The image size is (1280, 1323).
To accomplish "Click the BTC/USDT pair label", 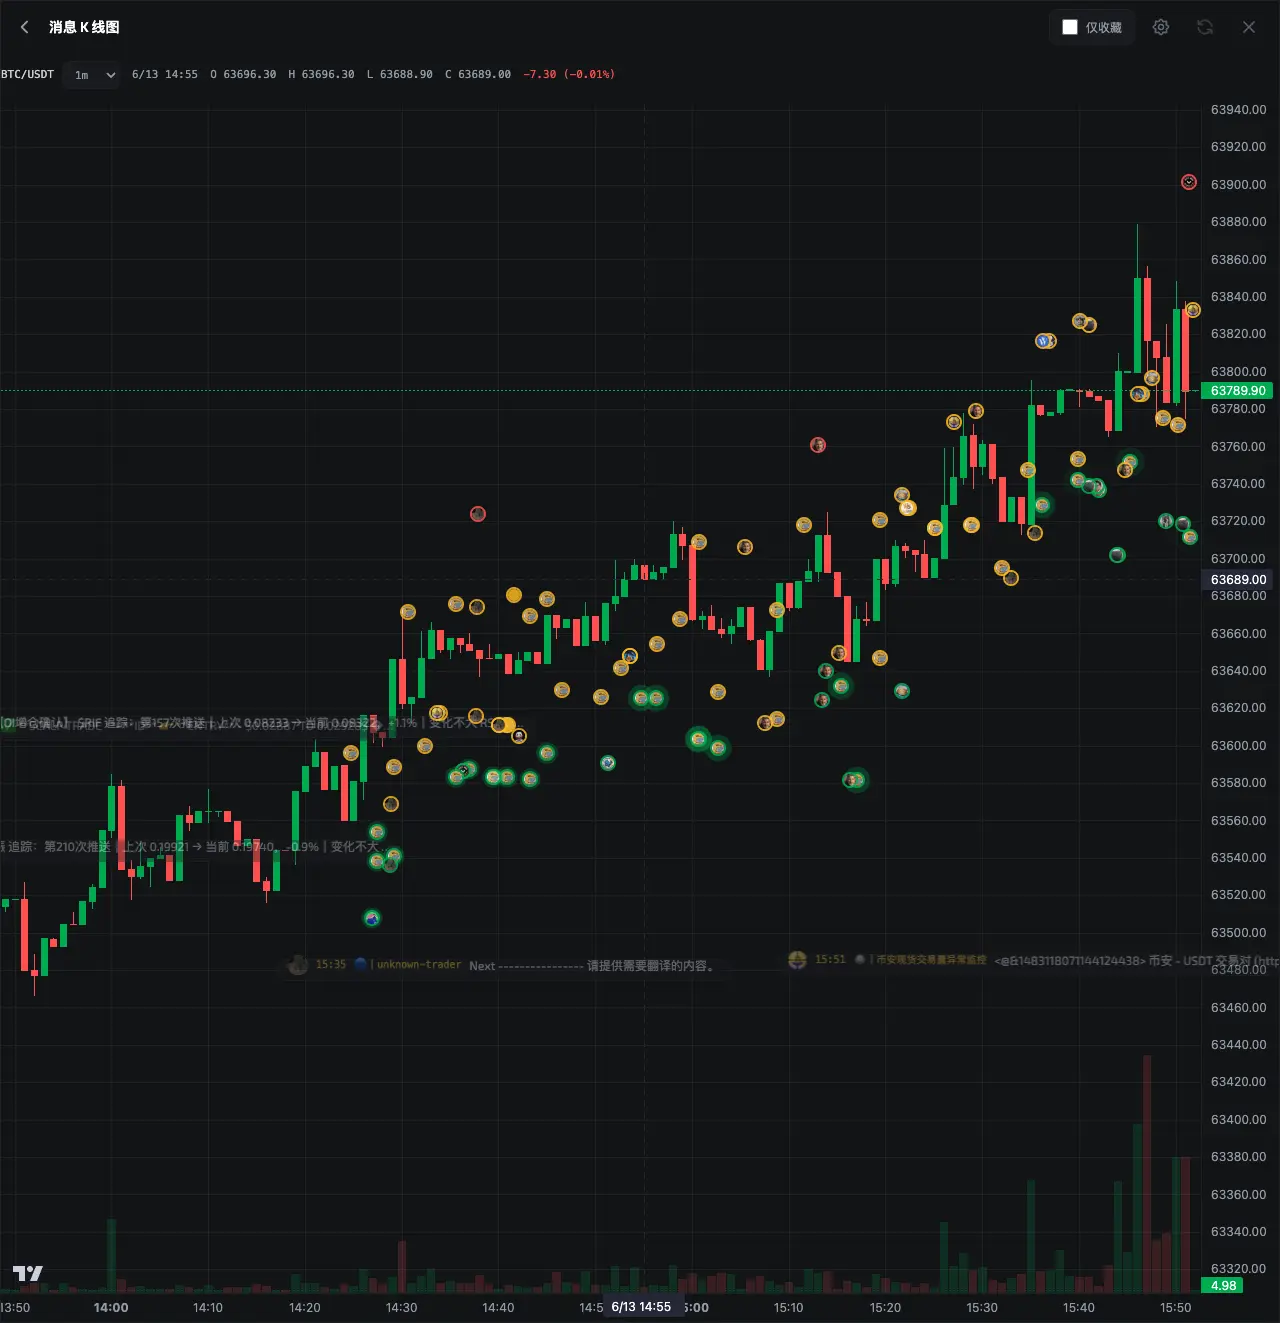I will point(27,74).
